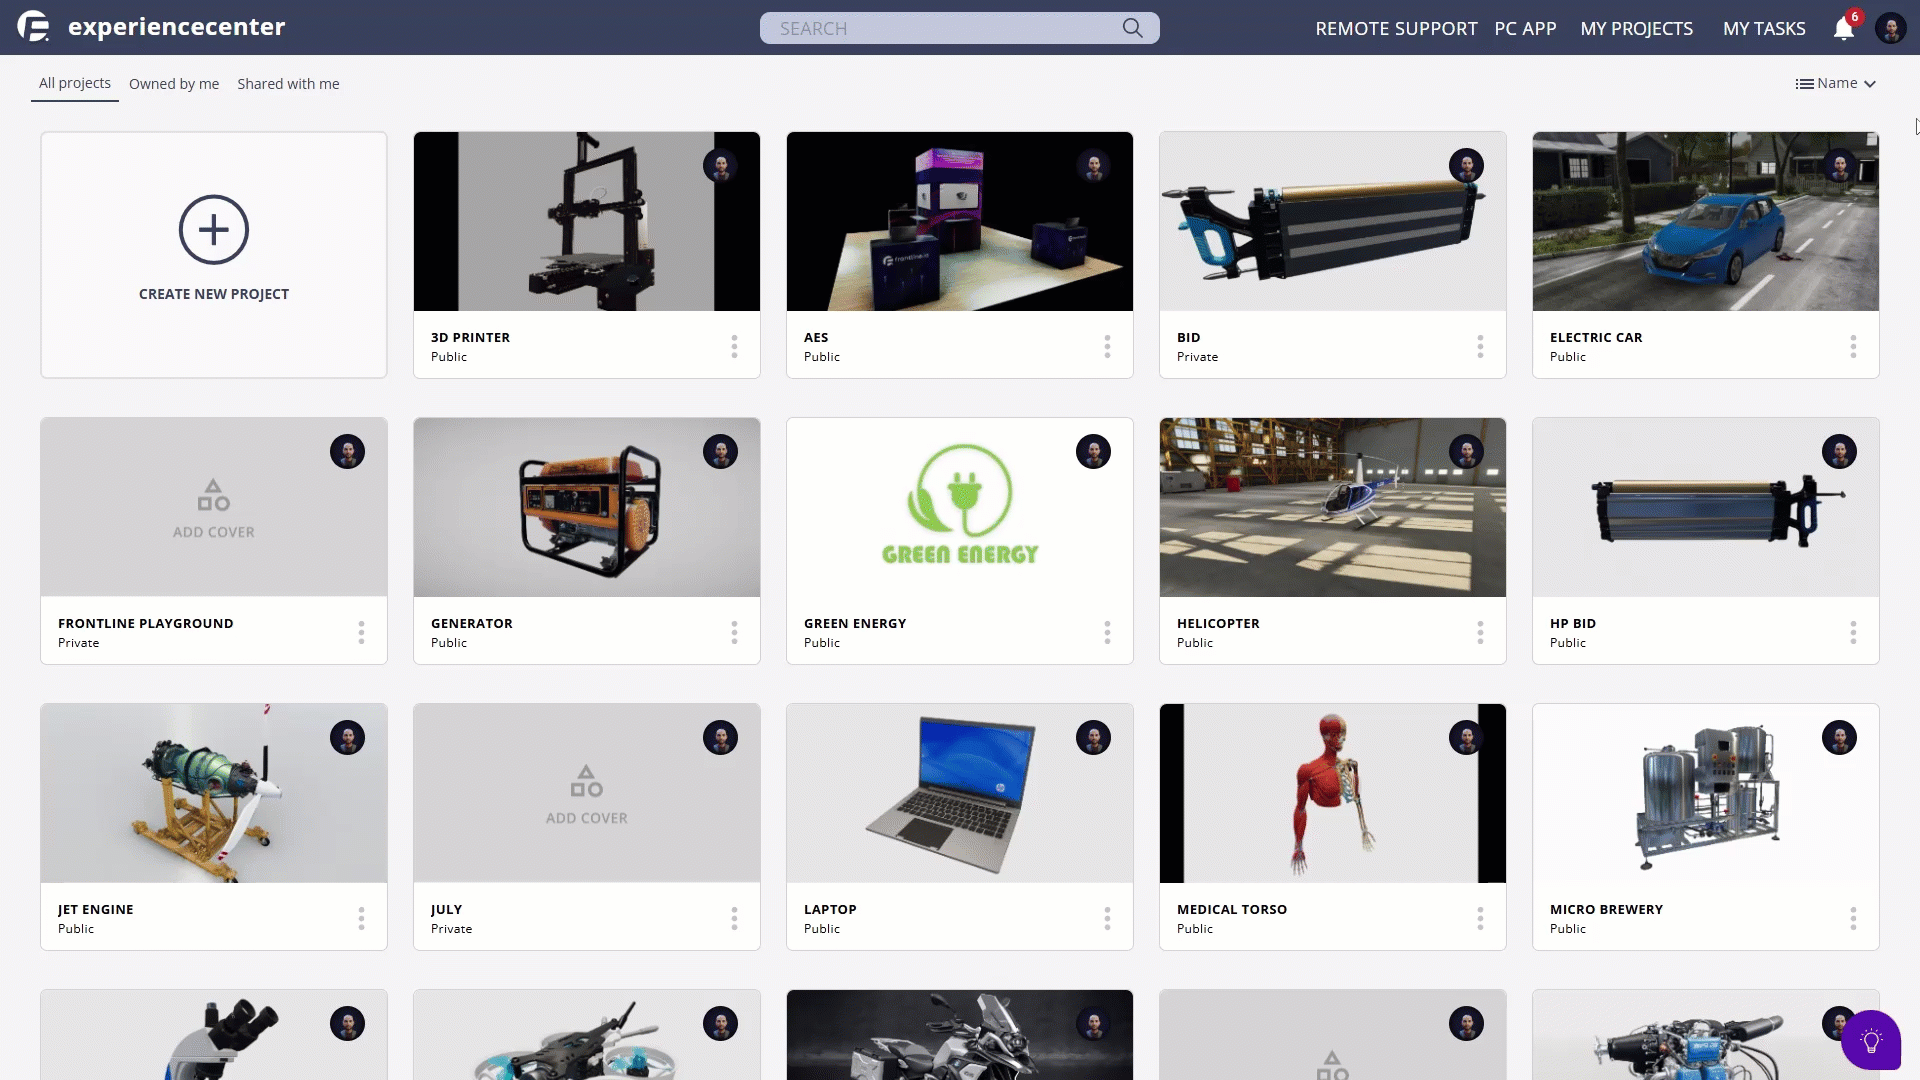1920x1080 pixels.
Task: Open AES project thumbnail
Action: (x=960, y=221)
